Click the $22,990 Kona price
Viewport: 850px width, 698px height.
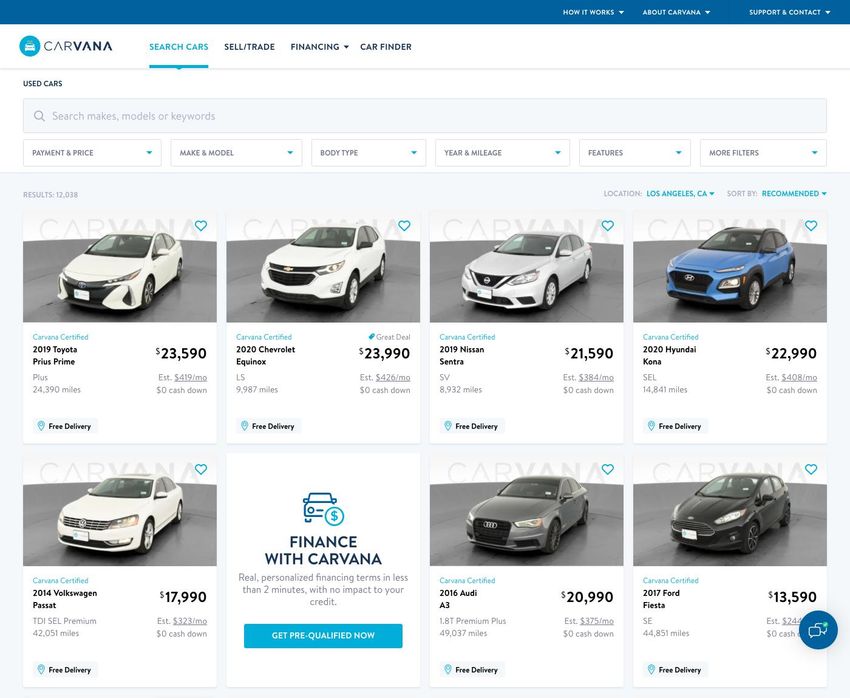tap(791, 353)
